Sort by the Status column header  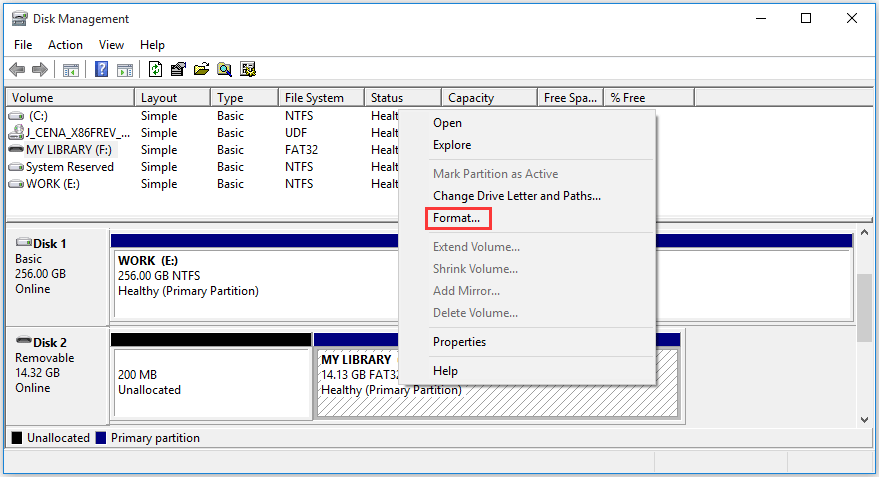click(x=403, y=98)
